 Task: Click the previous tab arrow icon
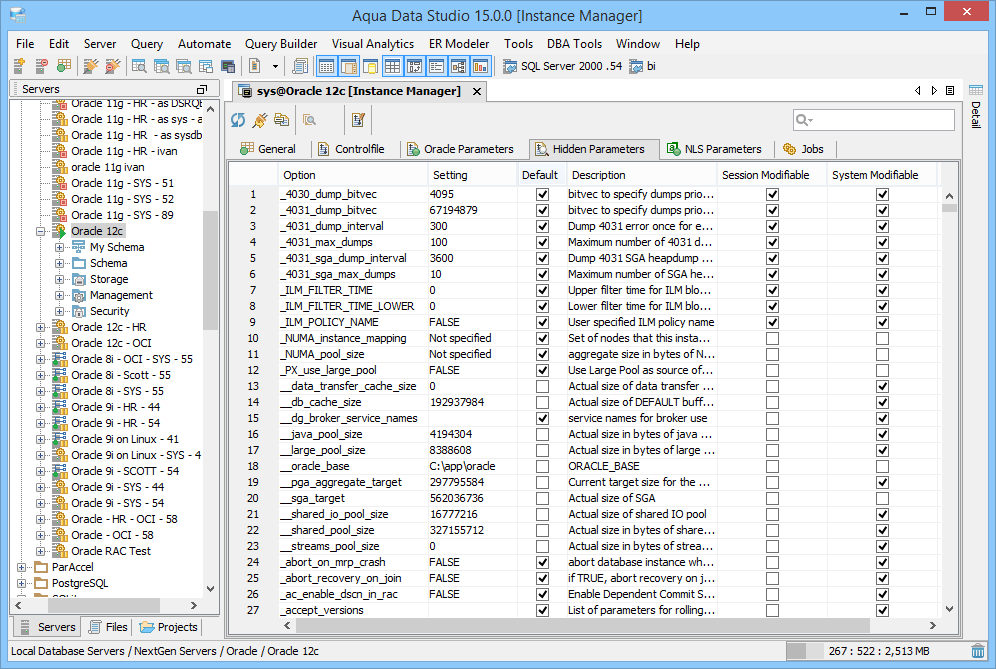(x=918, y=91)
